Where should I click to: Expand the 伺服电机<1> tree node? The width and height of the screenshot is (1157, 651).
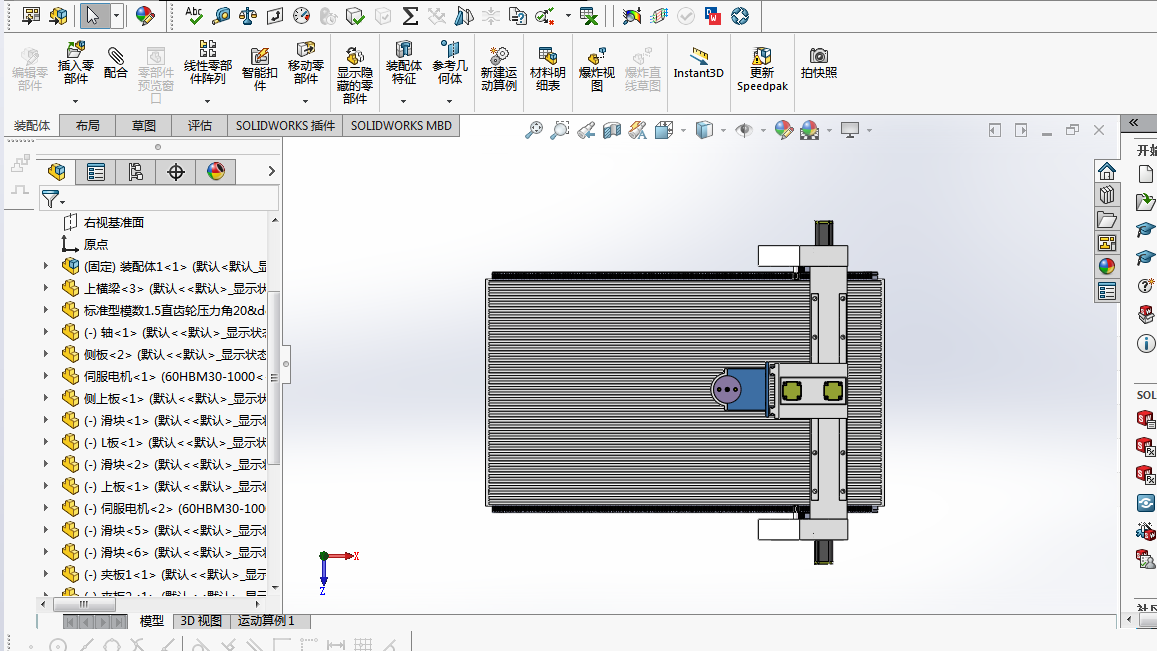45,377
